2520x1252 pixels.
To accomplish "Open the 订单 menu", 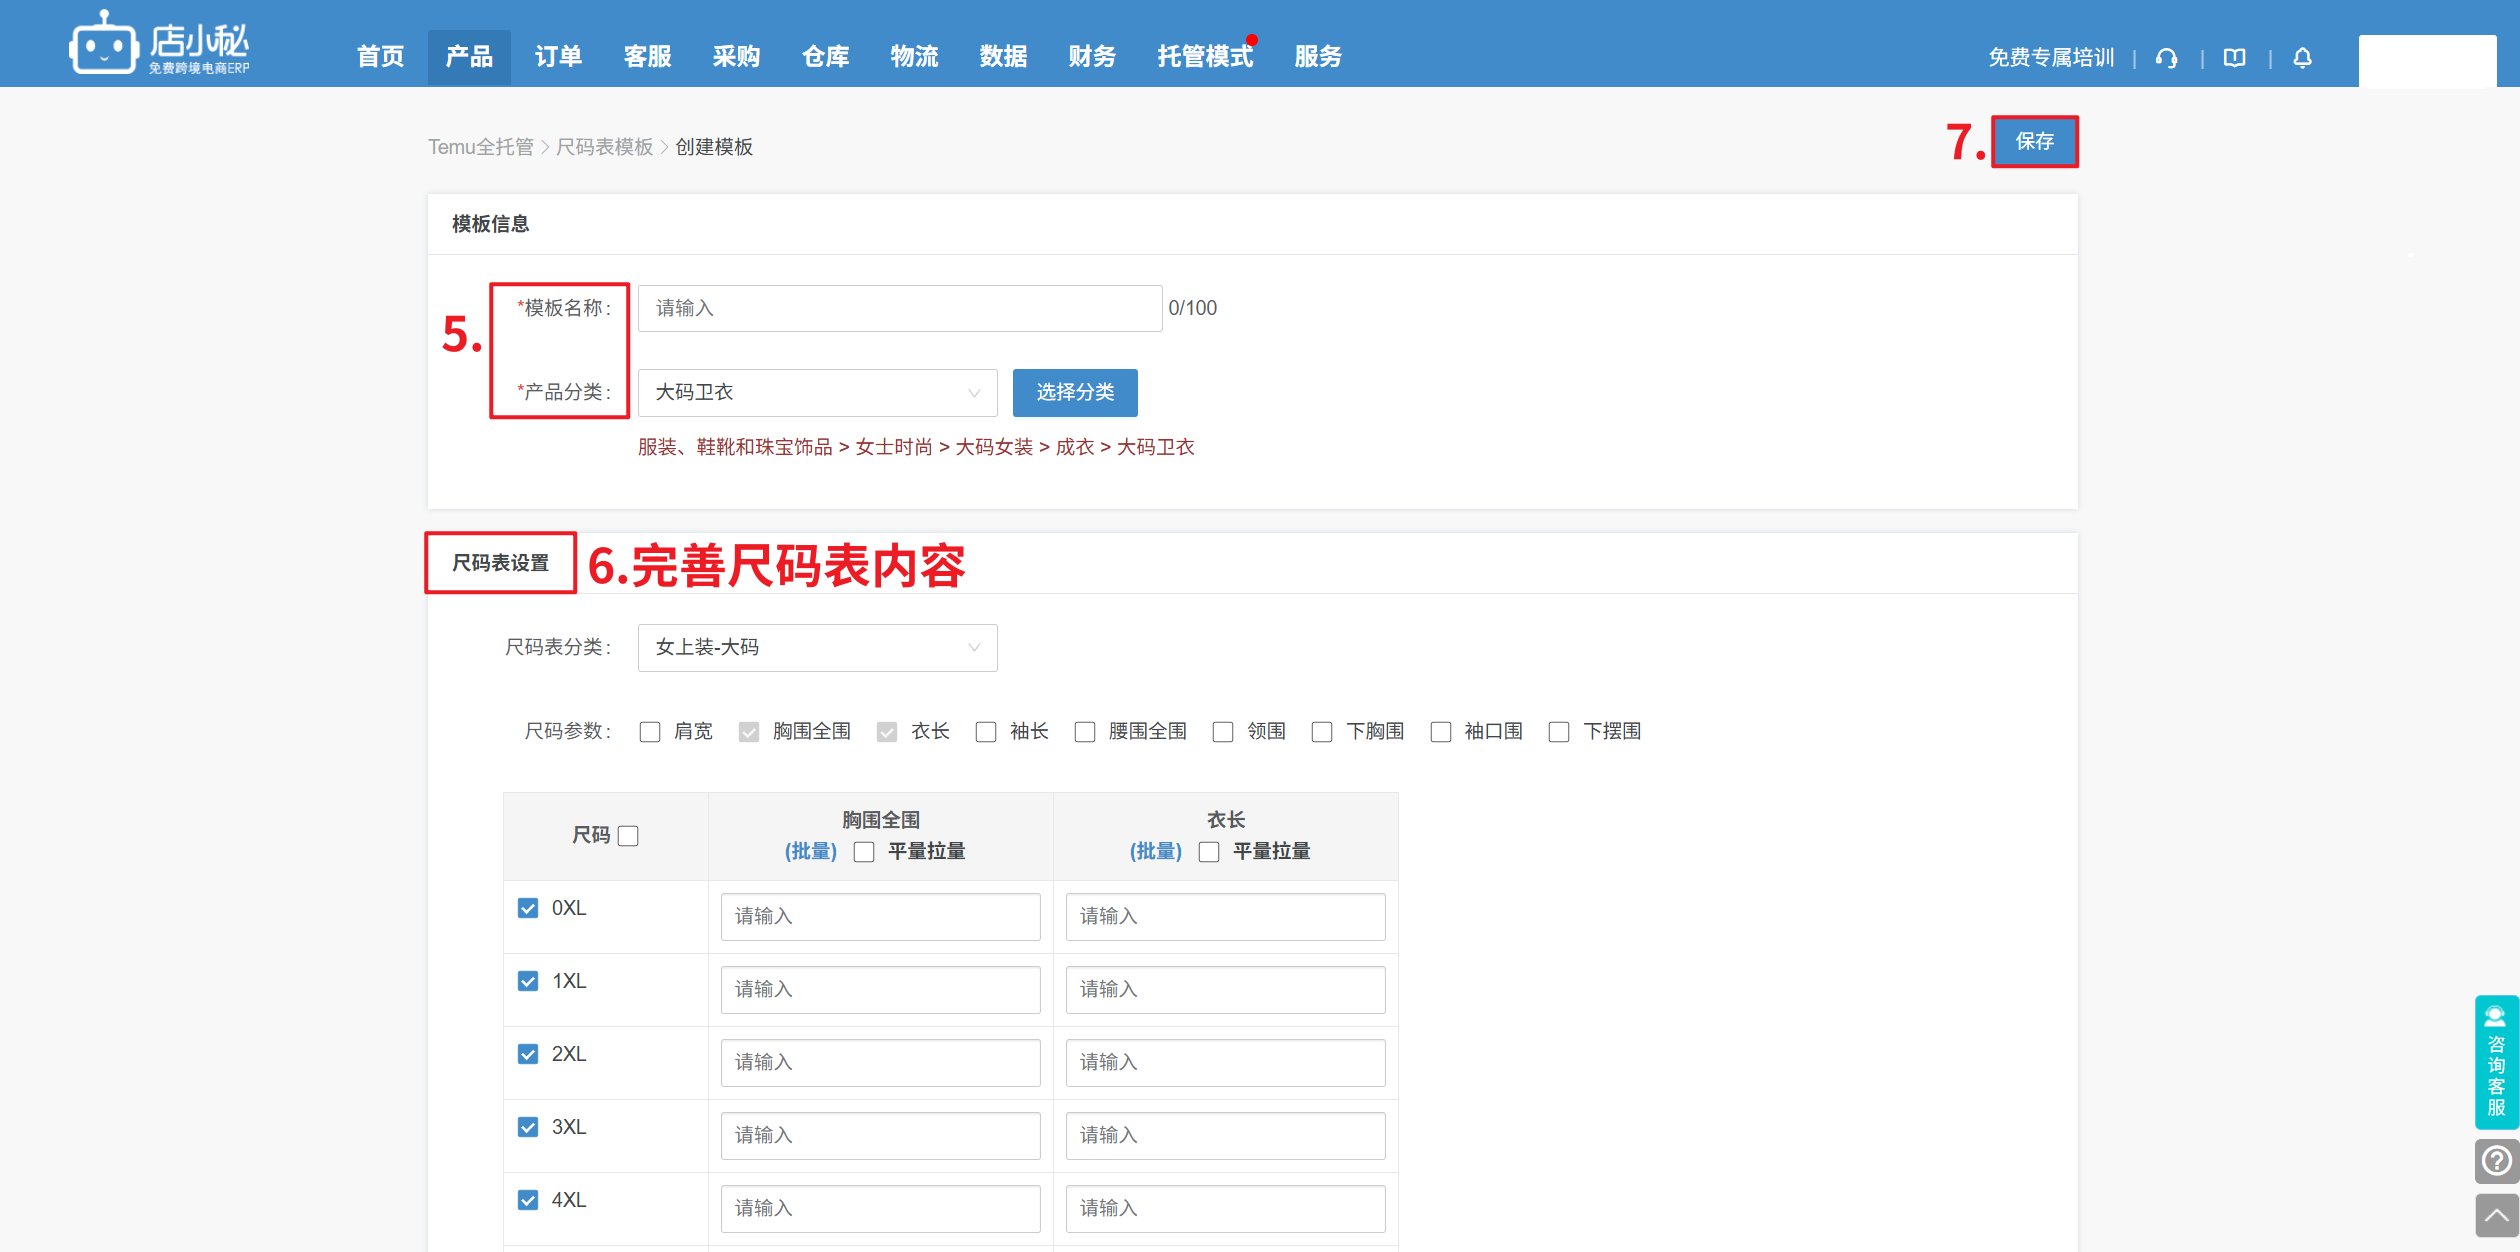I will click(x=558, y=57).
